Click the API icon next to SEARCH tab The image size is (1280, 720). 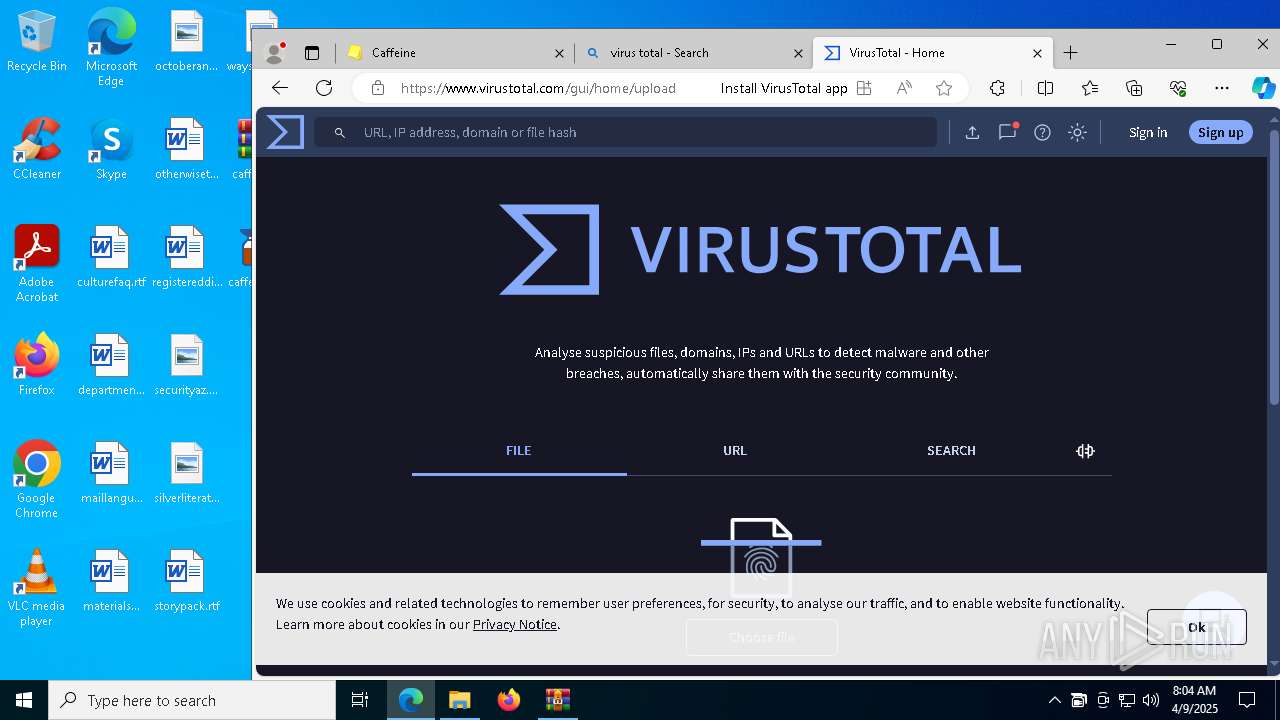tap(1085, 451)
